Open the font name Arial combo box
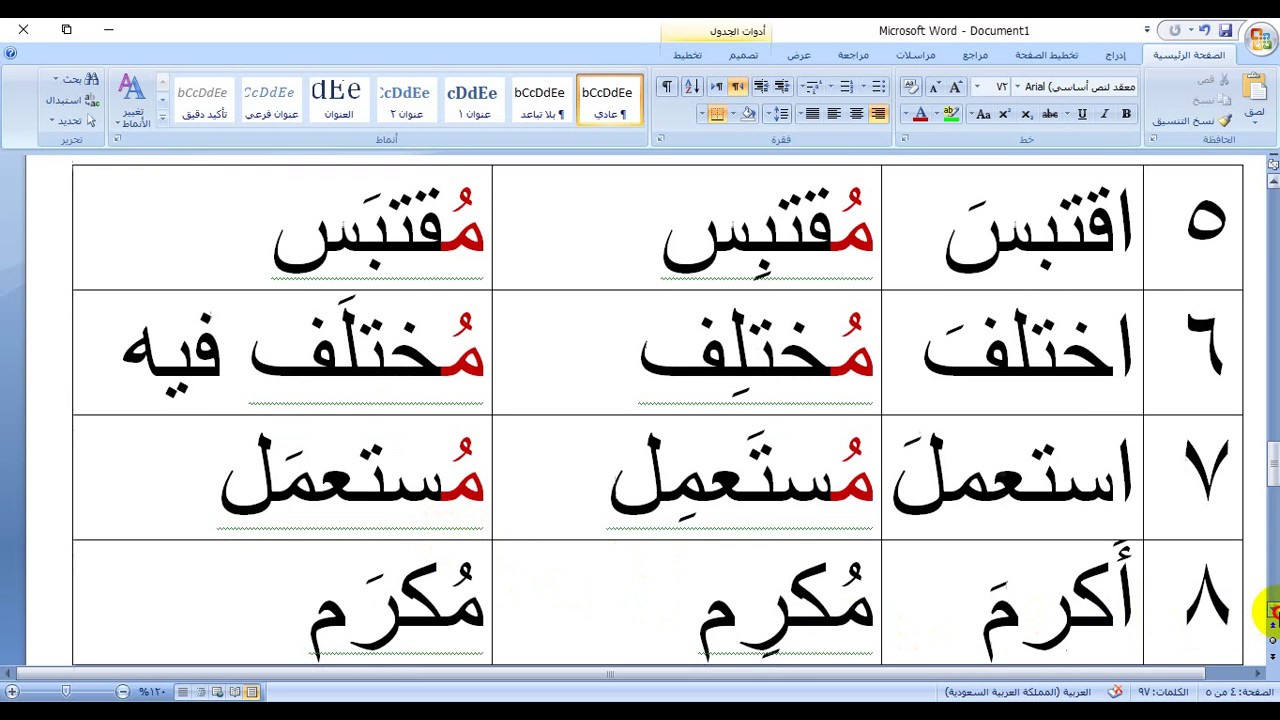 click(x=1075, y=87)
